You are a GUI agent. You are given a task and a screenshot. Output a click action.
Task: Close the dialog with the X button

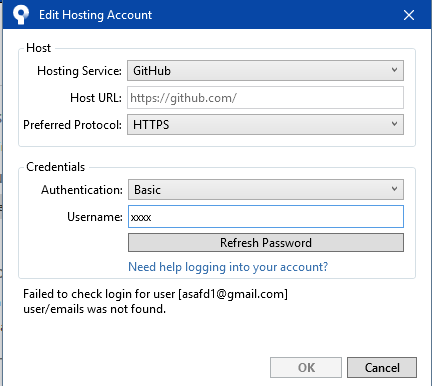(409, 15)
